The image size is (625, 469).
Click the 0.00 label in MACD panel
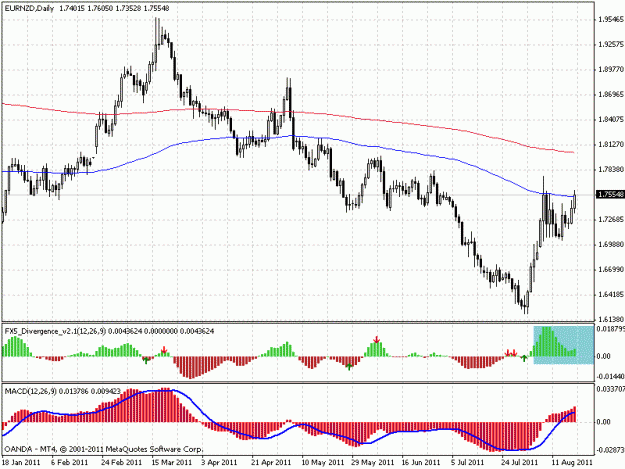605,422
